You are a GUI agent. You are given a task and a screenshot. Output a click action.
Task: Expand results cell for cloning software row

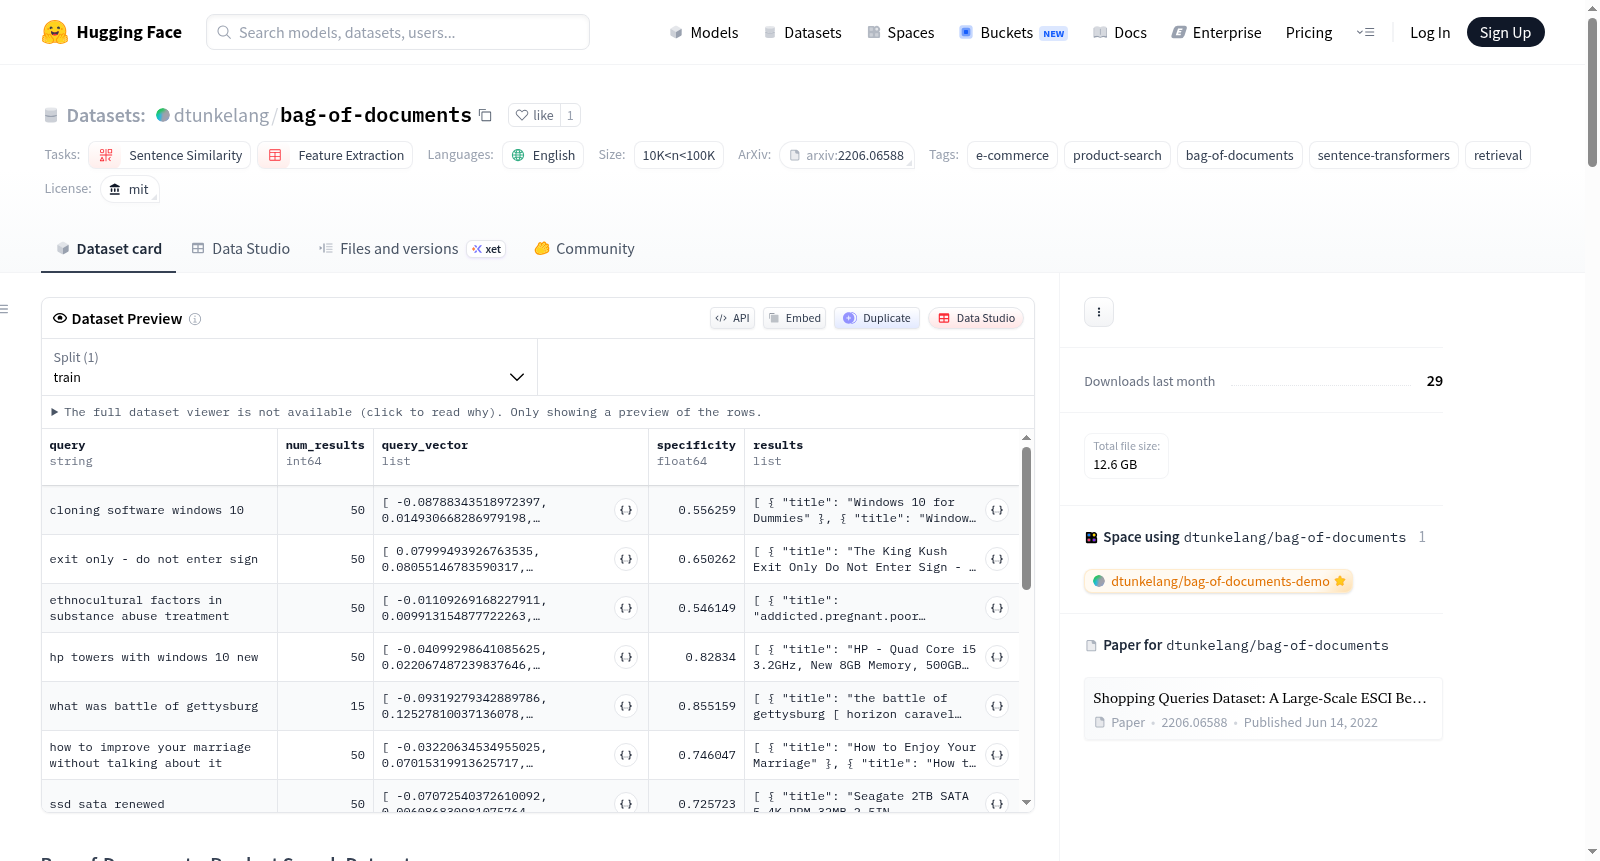pyautogui.click(x=997, y=510)
